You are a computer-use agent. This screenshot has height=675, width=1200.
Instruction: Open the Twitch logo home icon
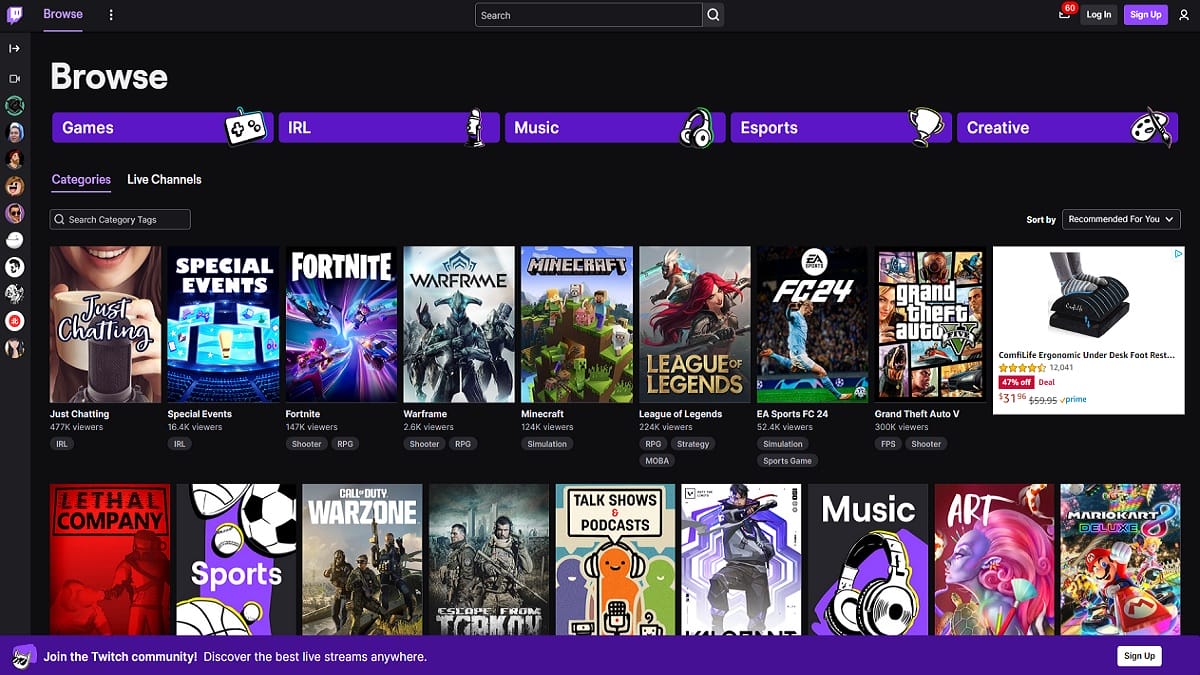[14, 14]
